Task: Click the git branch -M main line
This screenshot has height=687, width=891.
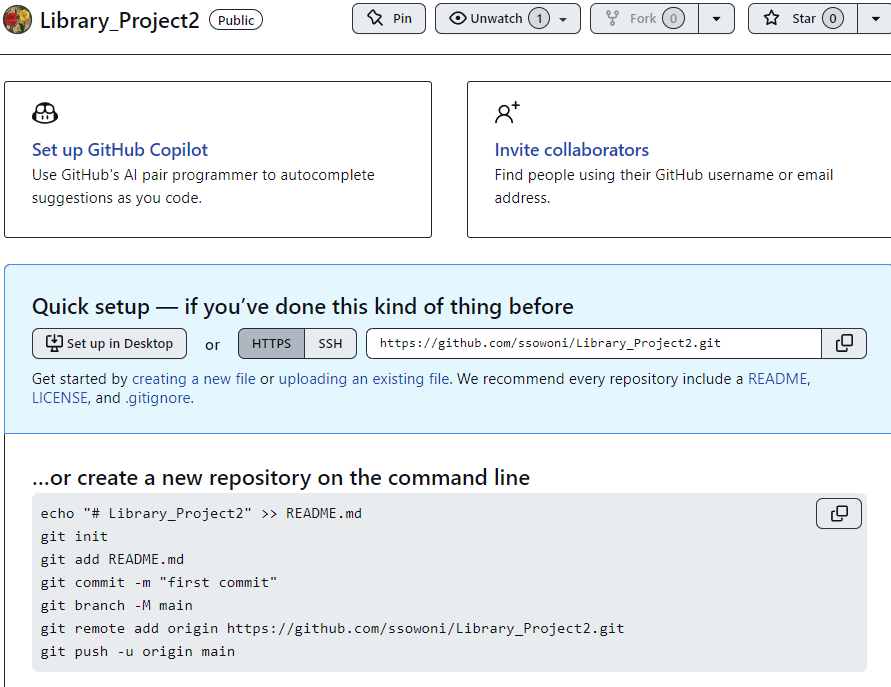Action: [x=116, y=605]
